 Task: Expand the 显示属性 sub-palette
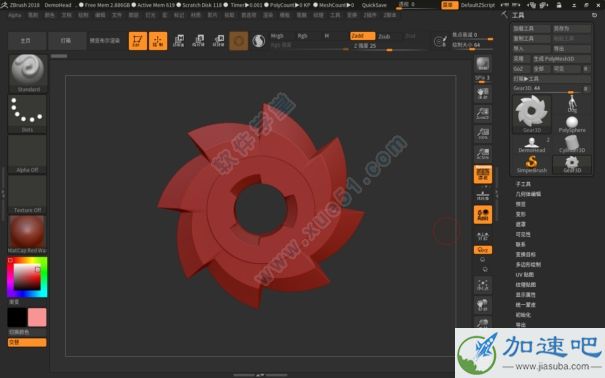526,294
